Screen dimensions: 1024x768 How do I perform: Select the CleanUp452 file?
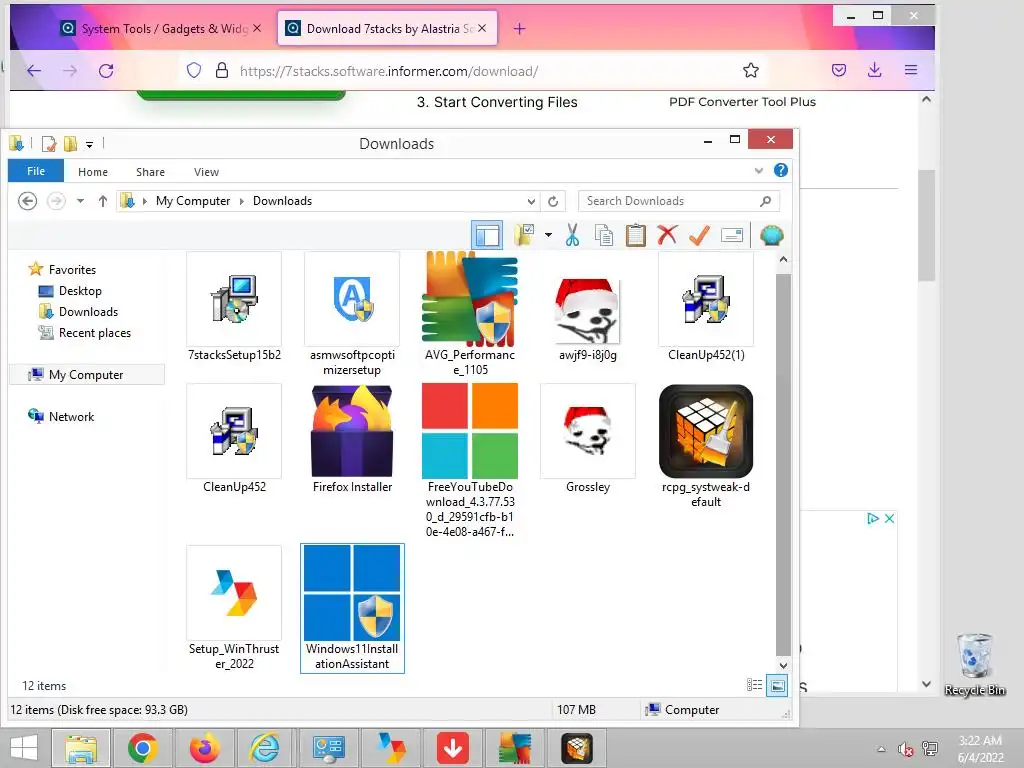(x=234, y=439)
